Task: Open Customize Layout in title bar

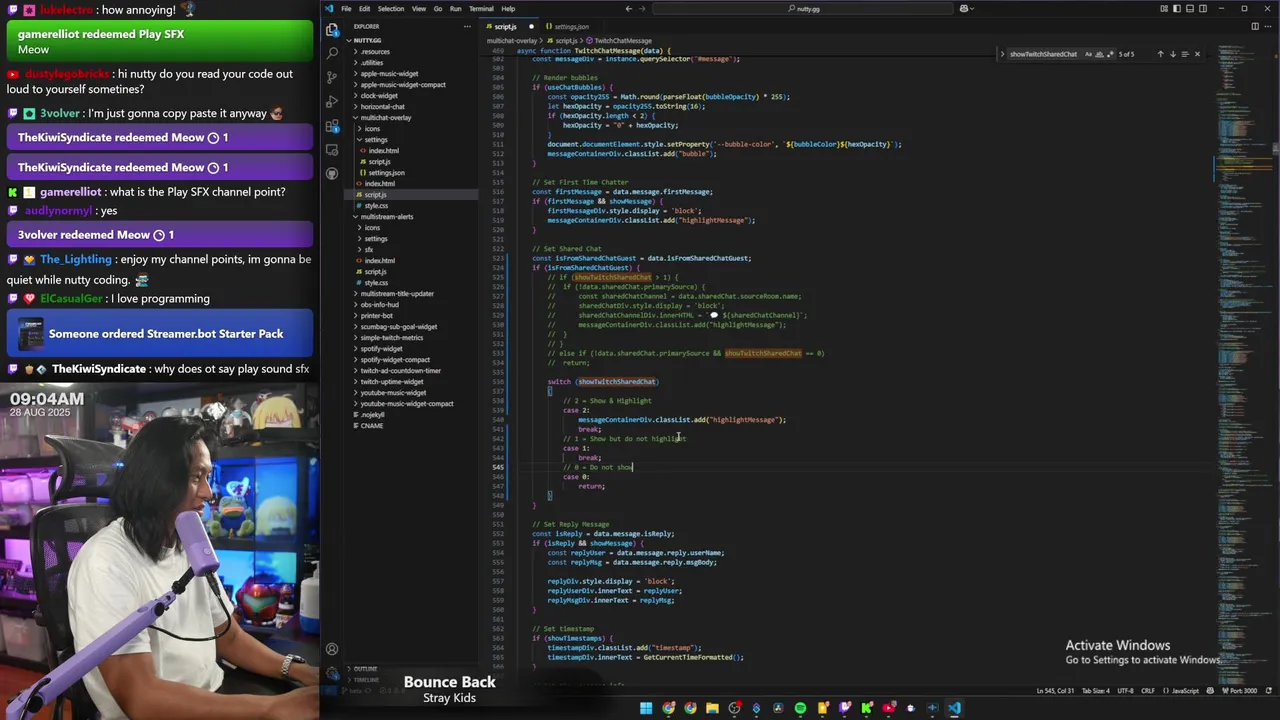Action: [1164, 8]
